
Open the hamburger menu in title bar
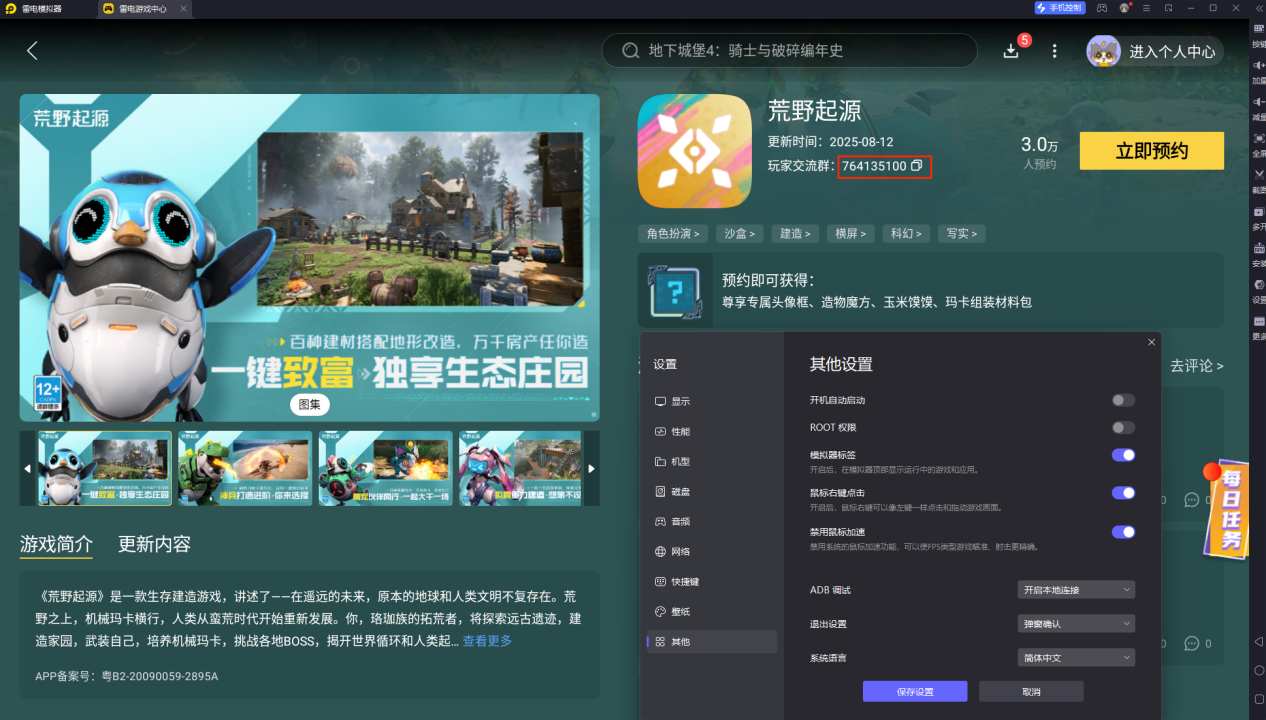(x=1147, y=8)
